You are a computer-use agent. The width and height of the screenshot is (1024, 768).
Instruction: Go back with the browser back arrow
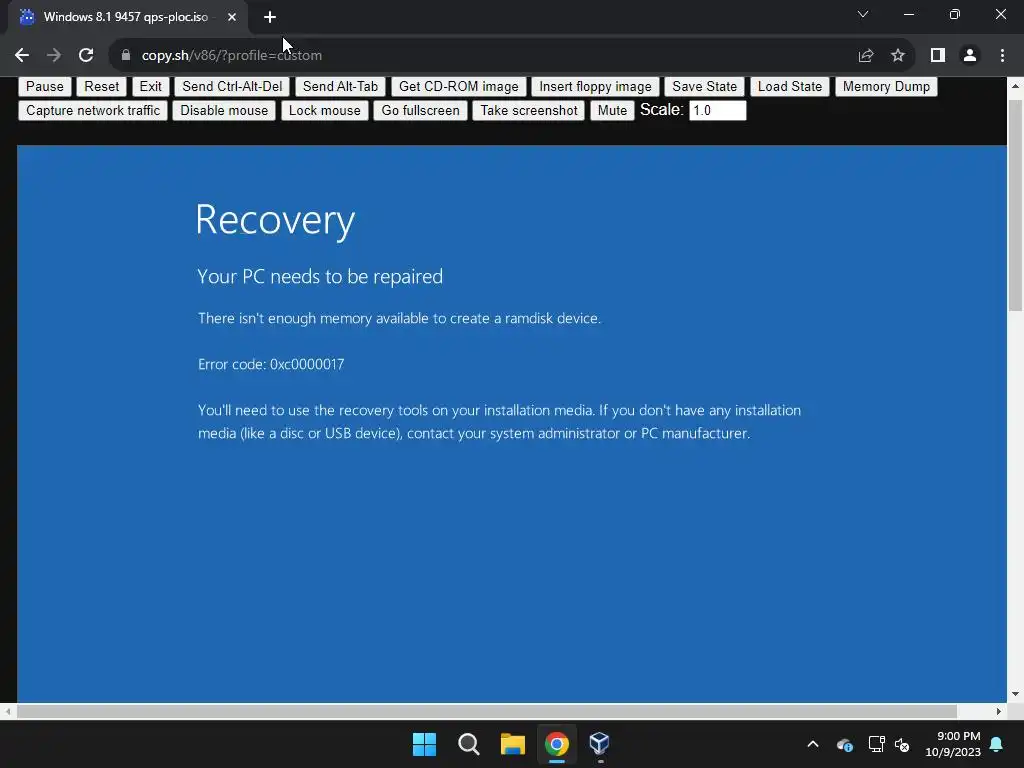tap(22, 56)
